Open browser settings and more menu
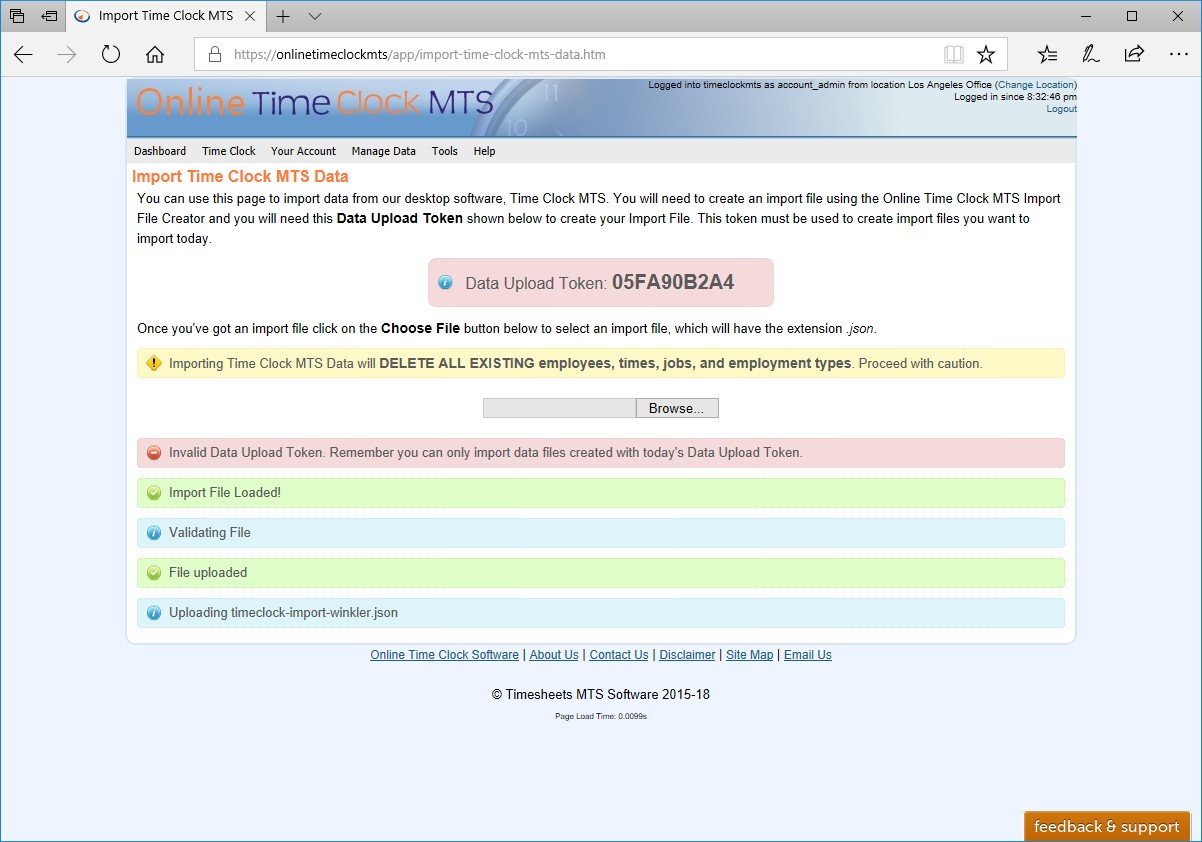 pyautogui.click(x=1177, y=55)
